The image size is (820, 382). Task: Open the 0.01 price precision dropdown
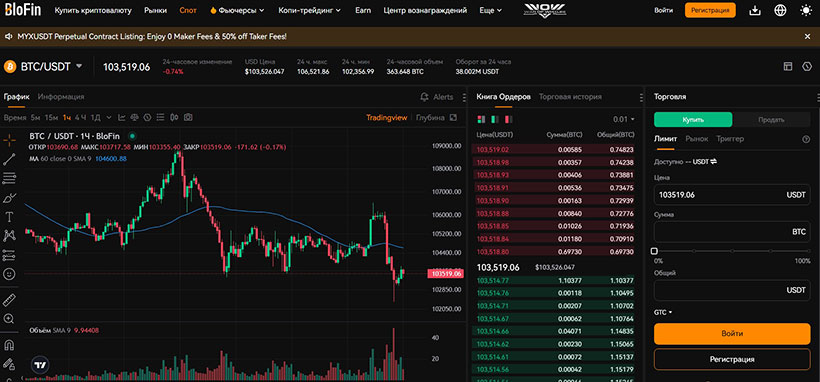(x=623, y=119)
